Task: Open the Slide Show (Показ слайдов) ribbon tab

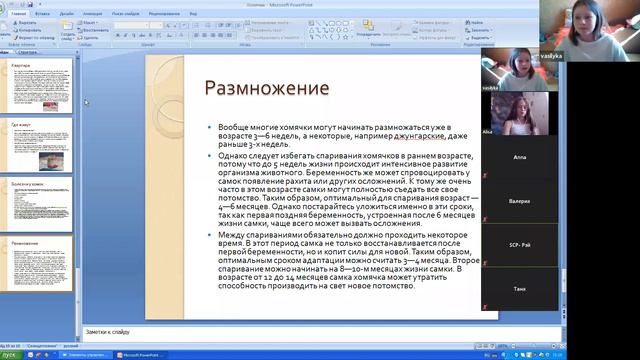Action: 126,13
